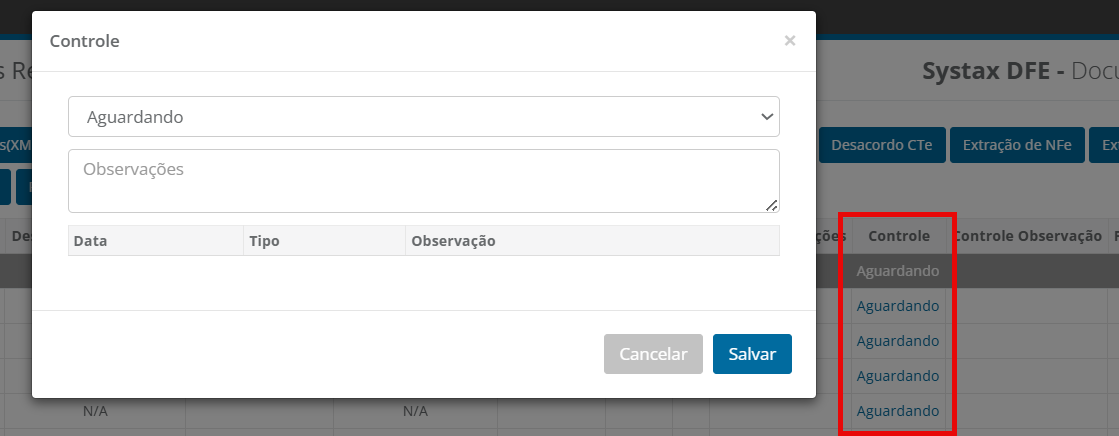Open Aguardando link directly below the highlighted row
This screenshot has height=436, width=1119.
coord(898,306)
